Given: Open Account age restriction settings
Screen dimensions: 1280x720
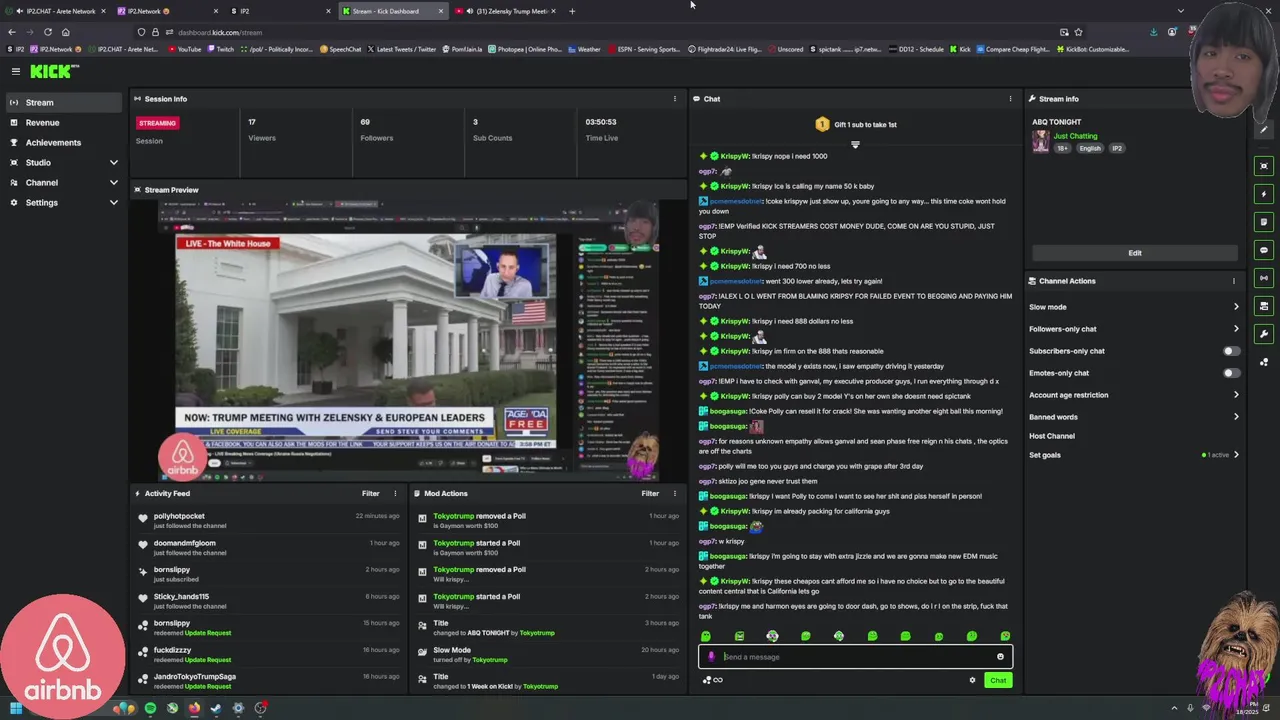Looking at the screenshot, I should 1134,395.
